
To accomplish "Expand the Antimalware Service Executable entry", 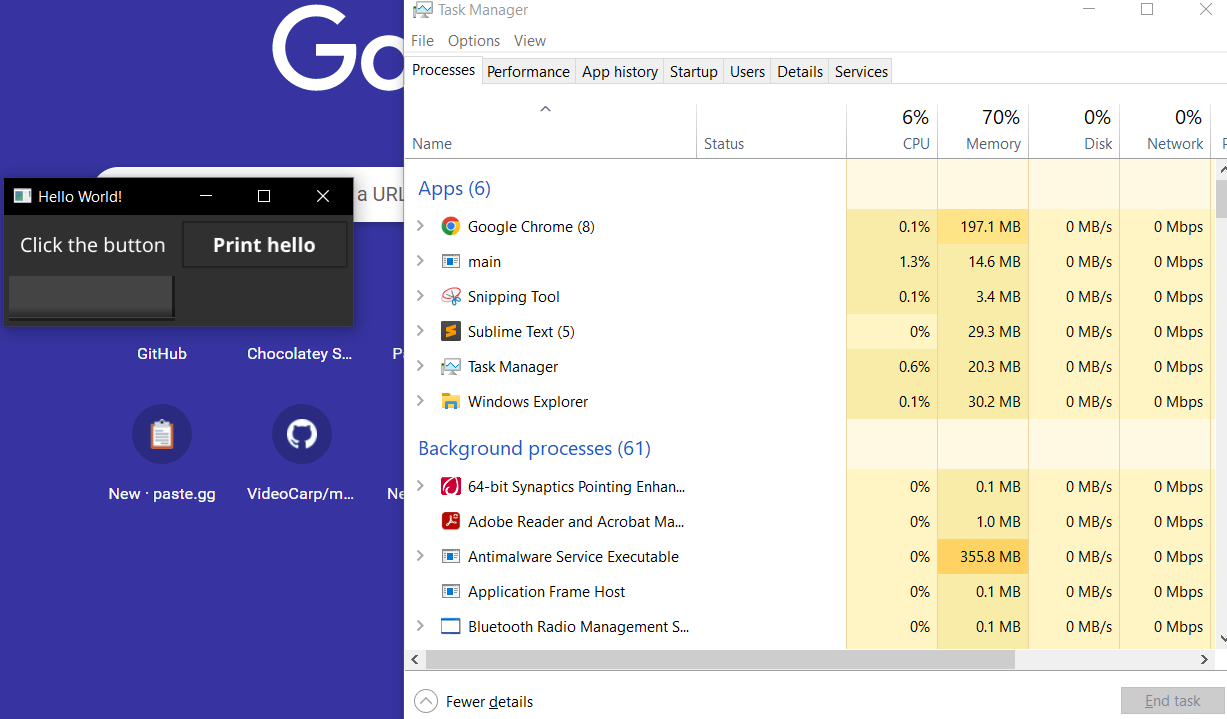I will [421, 556].
